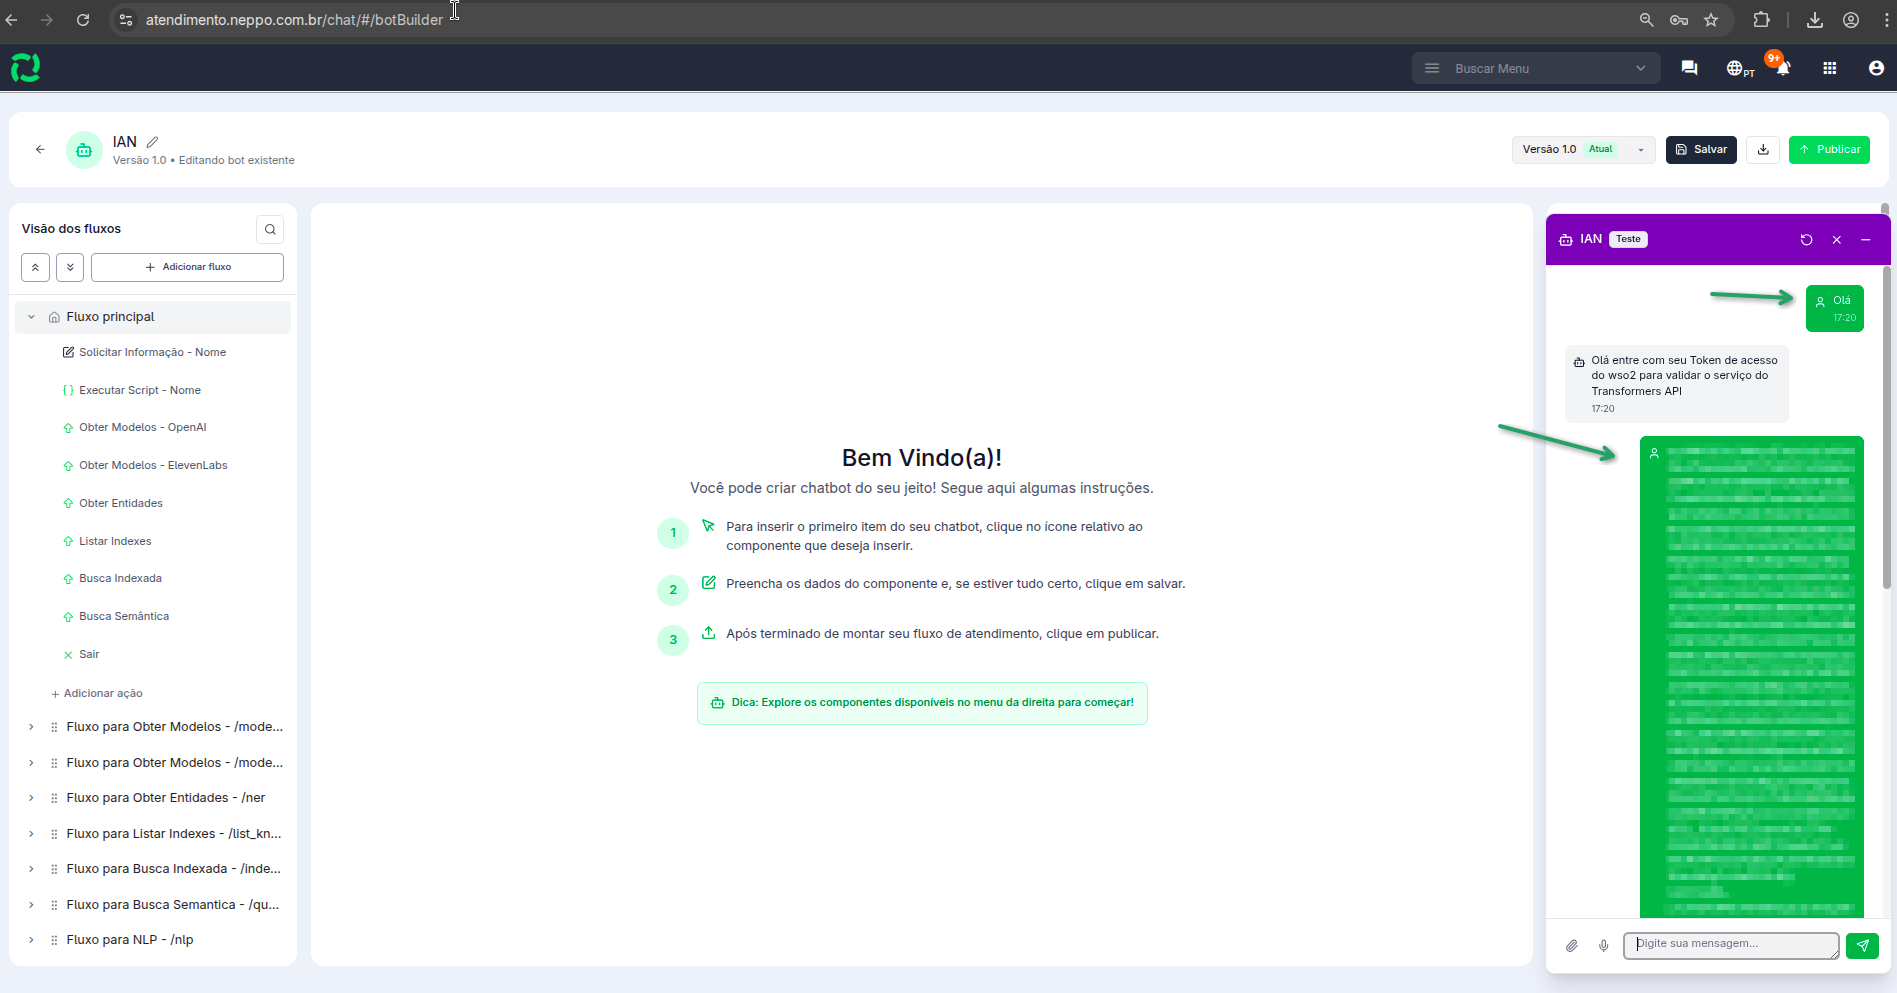The height and width of the screenshot is (993, 1897).
Task: Restart the IAN test chat
Action: [x=1806, y=240]
